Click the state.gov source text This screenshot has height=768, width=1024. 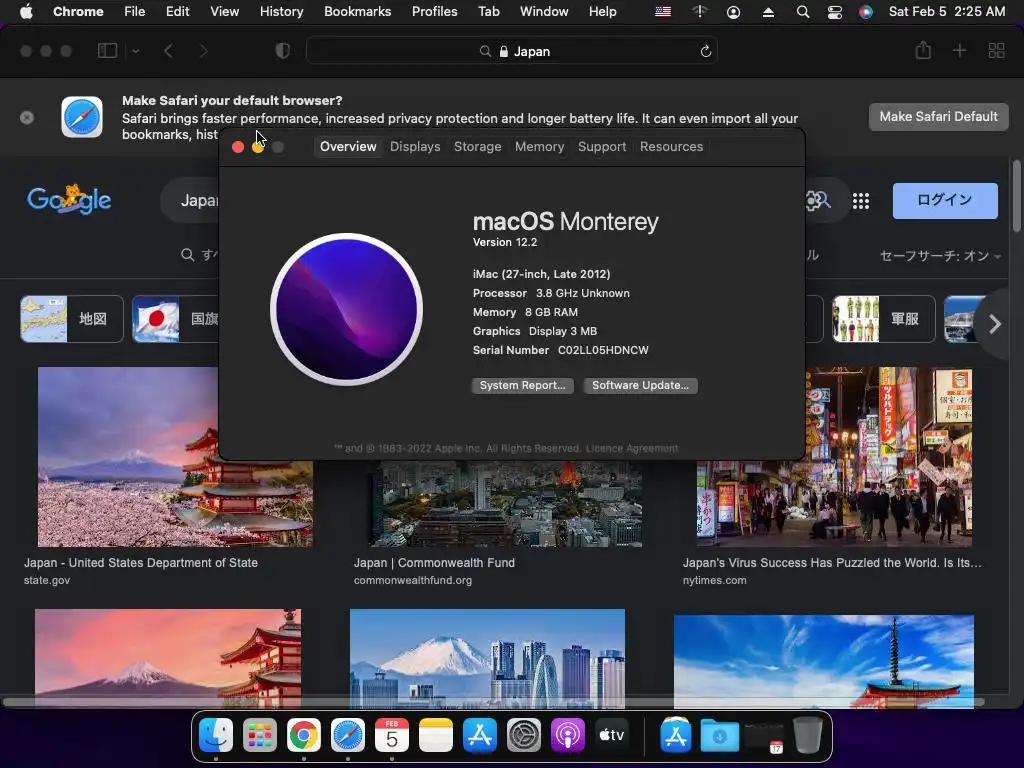47,581
